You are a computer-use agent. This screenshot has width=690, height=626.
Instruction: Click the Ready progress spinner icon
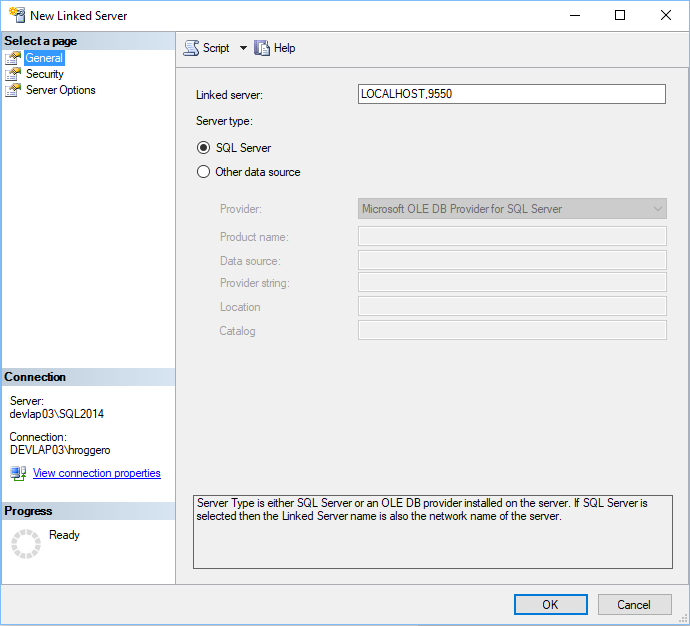click(x=25, y=543)
